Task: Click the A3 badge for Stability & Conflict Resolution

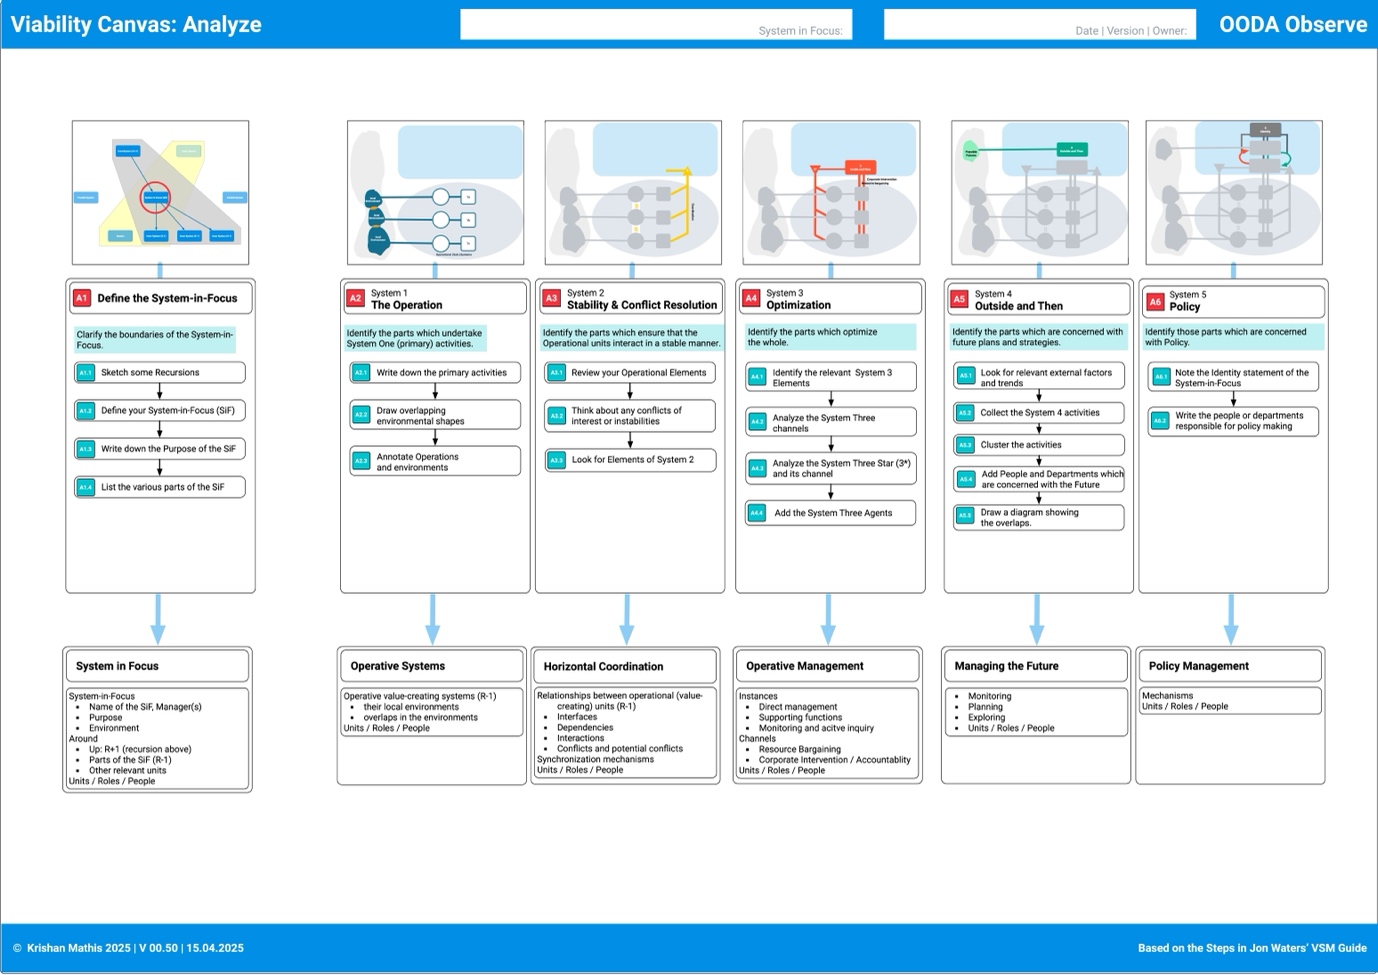Action: (554, 297)
